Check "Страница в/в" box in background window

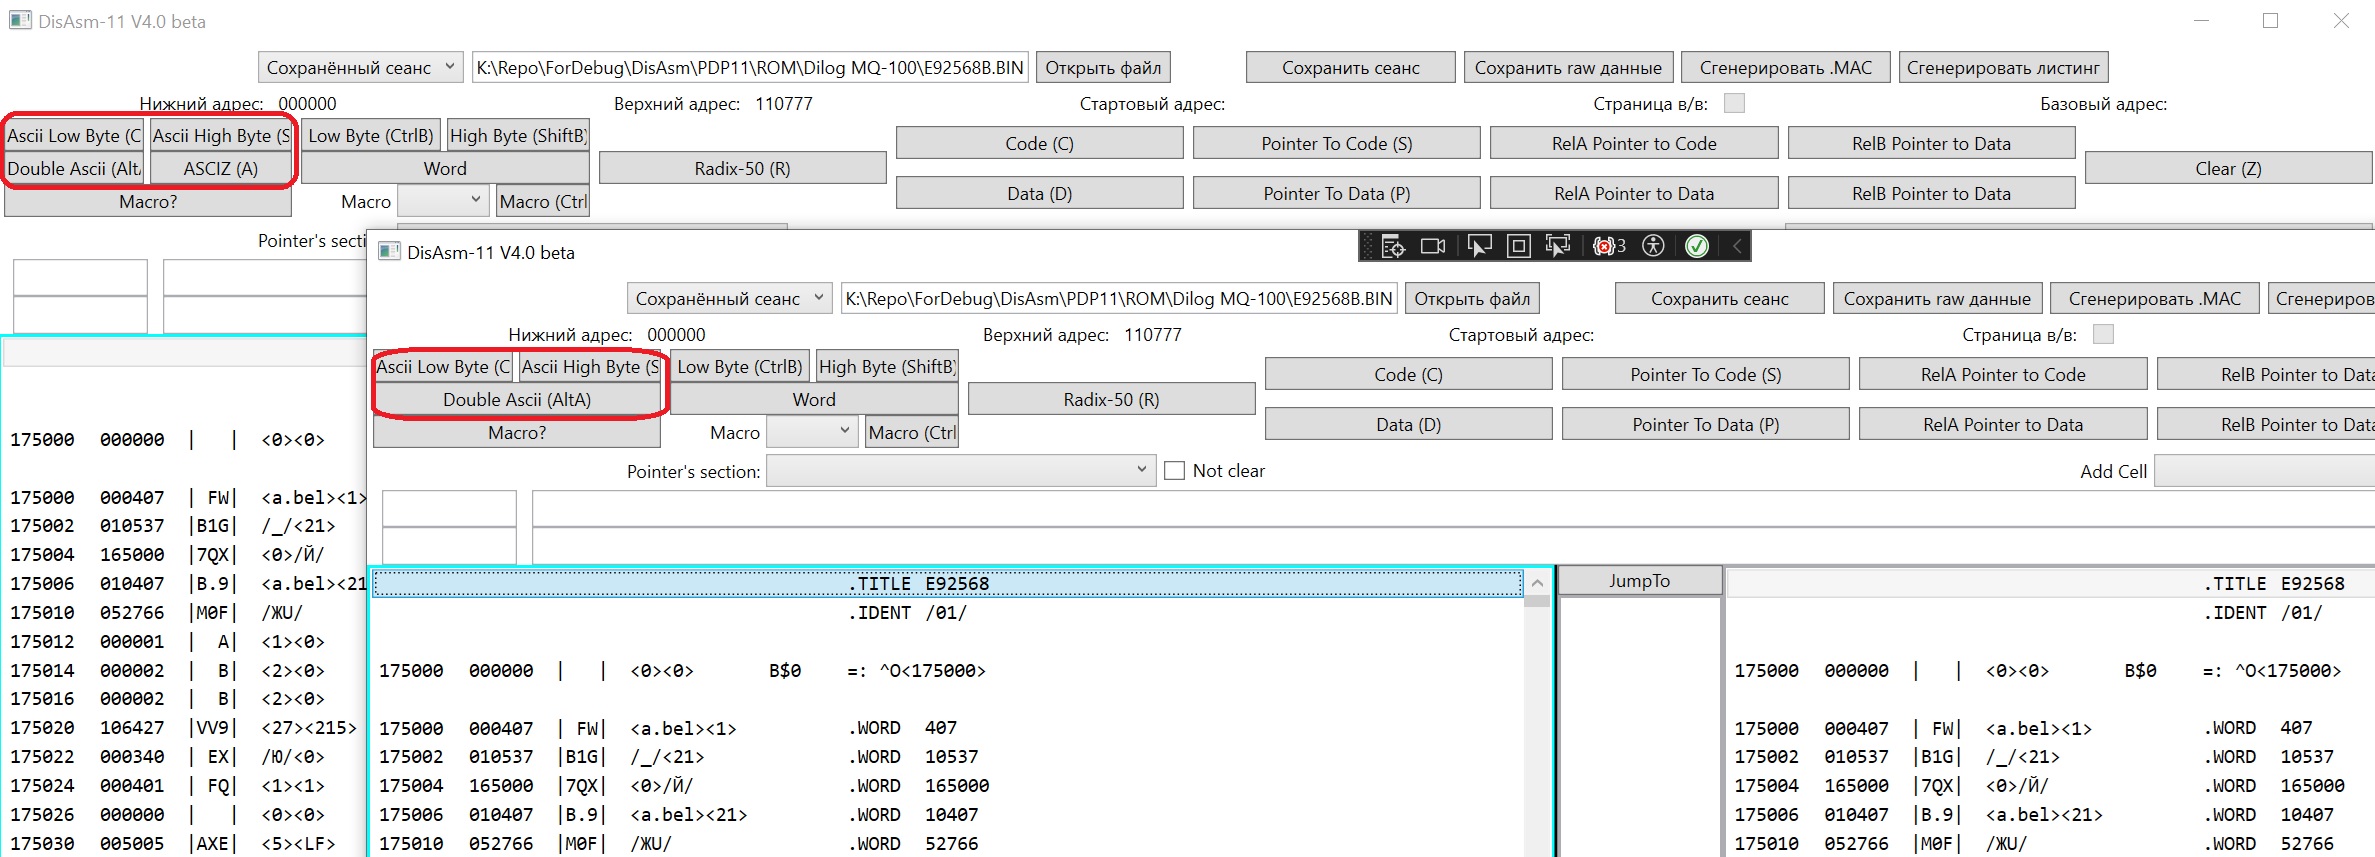[1734, 104]
